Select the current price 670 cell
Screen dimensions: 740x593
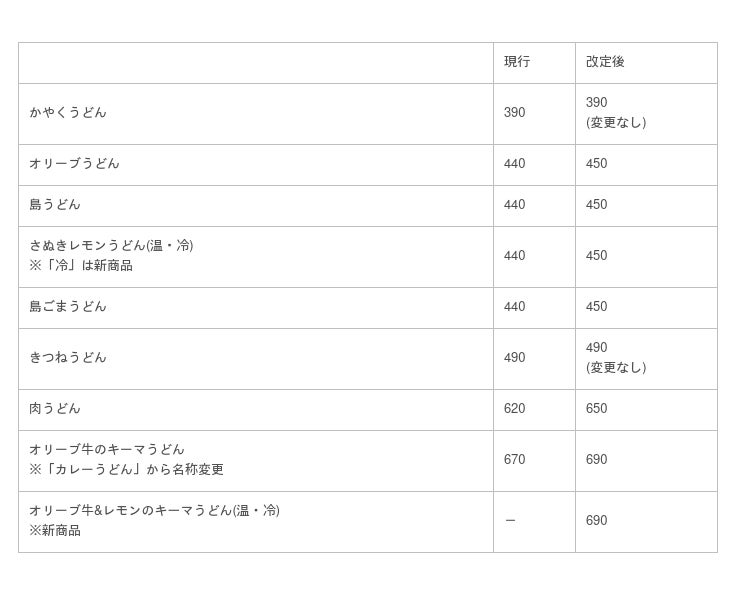(x=514, y=460)
